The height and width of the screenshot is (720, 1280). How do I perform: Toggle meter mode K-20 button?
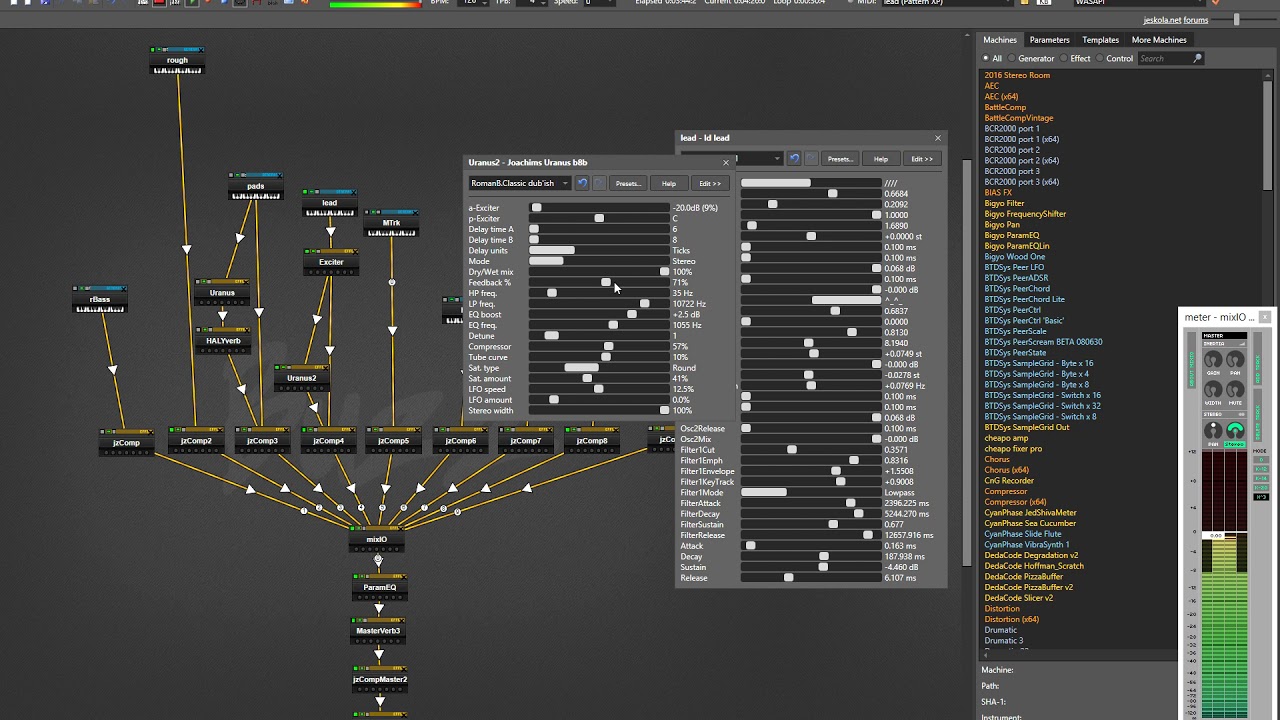click(x=1260, y=487)
